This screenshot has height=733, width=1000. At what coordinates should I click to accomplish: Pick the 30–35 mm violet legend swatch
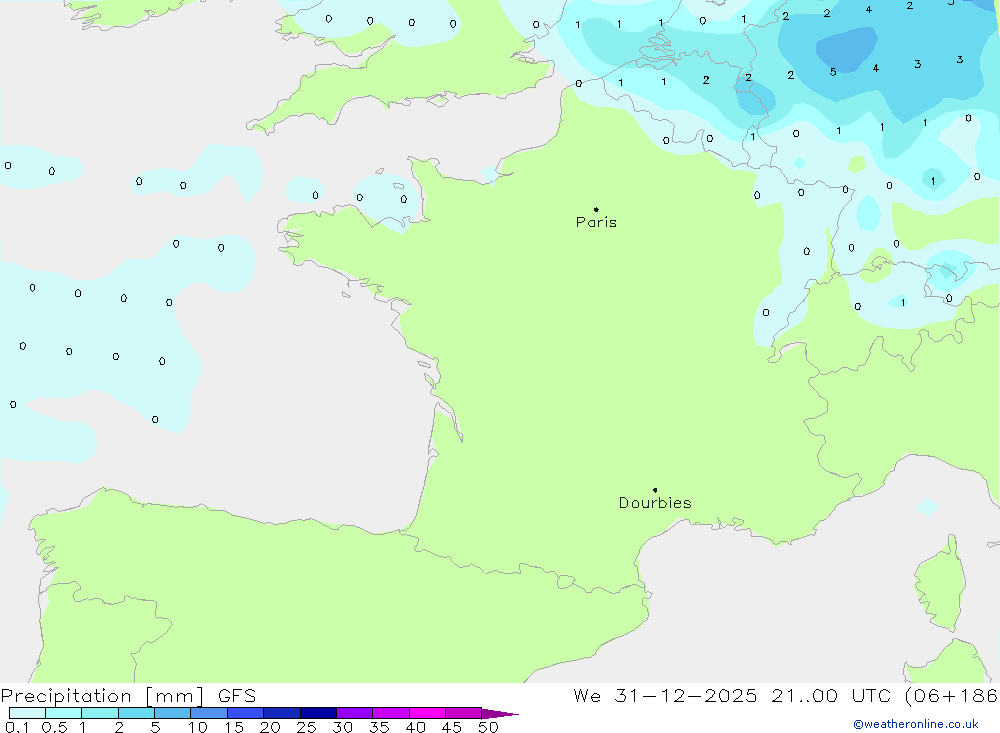(354, 713)
